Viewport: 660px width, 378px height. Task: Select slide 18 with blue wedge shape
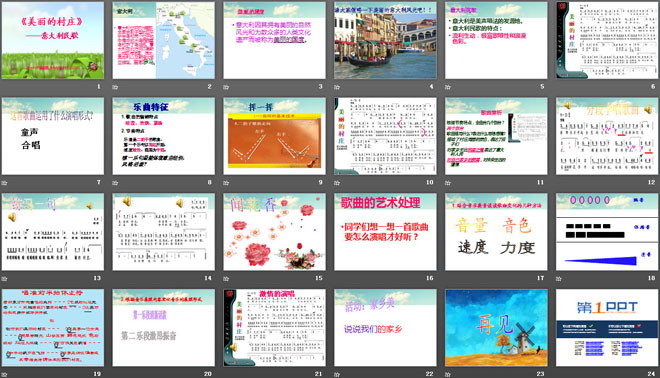[607, 232]
